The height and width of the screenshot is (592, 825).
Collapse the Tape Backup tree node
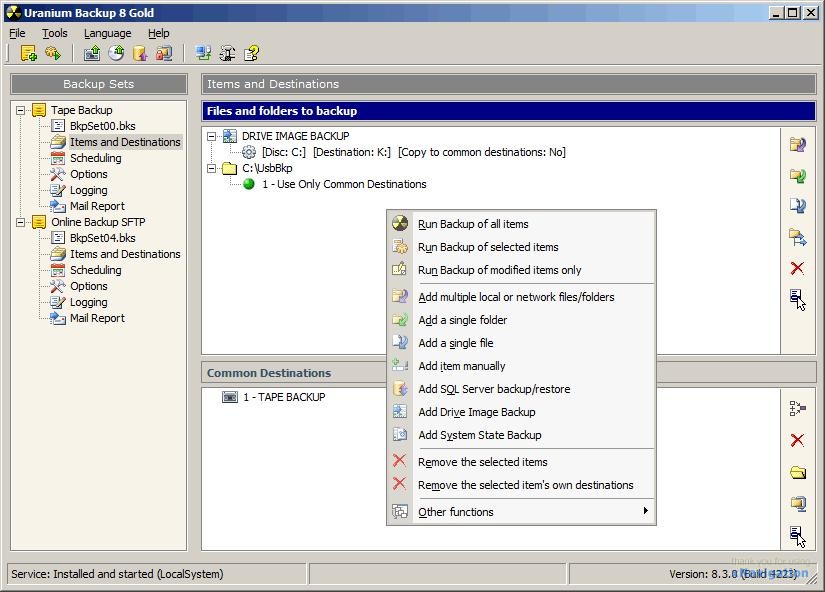20,110
